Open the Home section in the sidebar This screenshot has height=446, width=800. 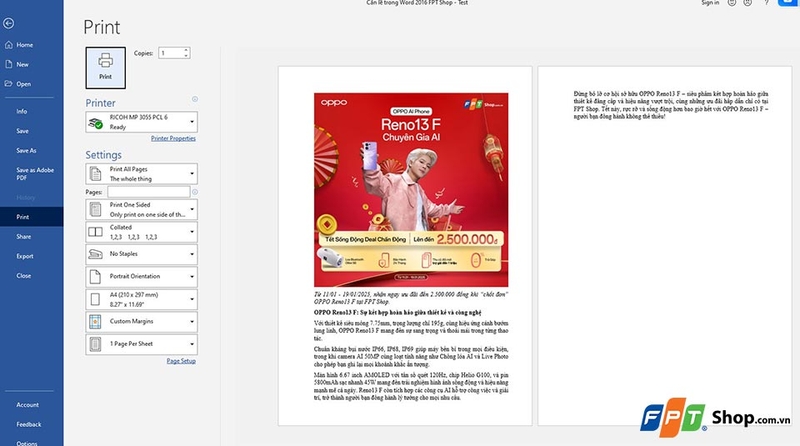pyautogui.click(x=24, y=45)
